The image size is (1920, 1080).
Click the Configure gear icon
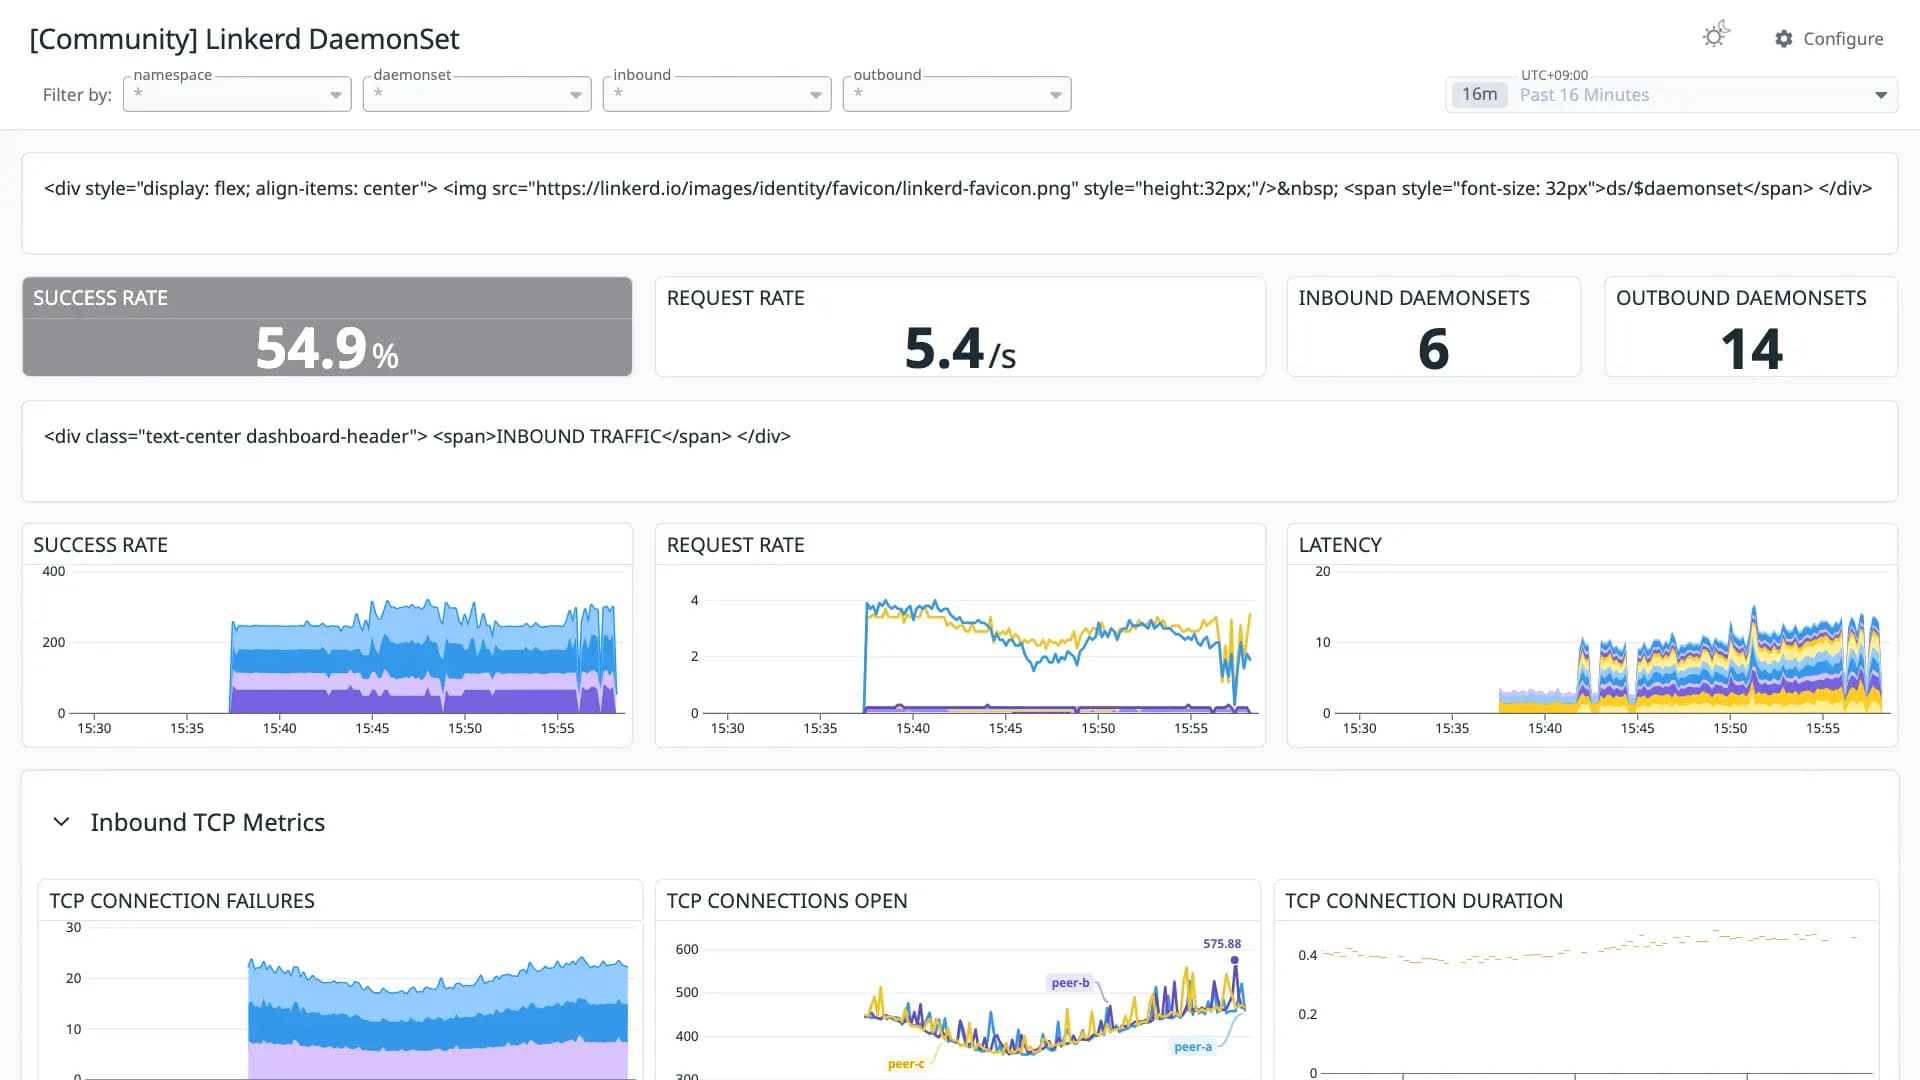(x=1784, y=39)
